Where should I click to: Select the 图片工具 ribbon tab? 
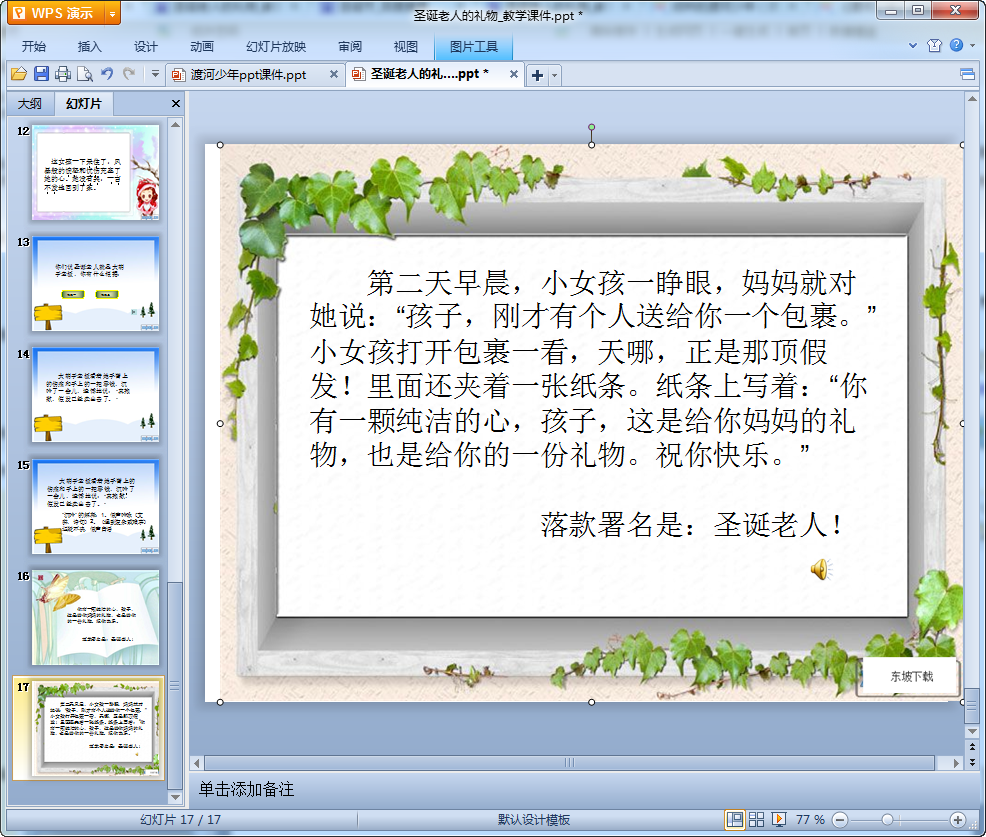[474, 47]
